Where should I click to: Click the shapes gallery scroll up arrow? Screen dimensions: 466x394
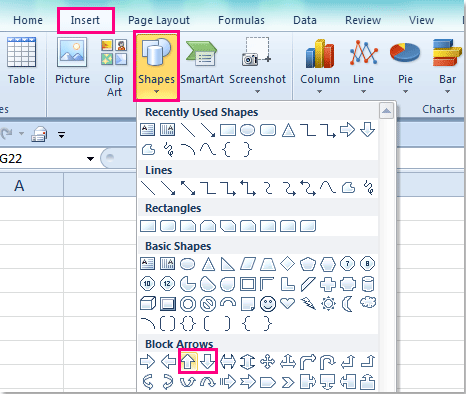(x=386, y=111)
